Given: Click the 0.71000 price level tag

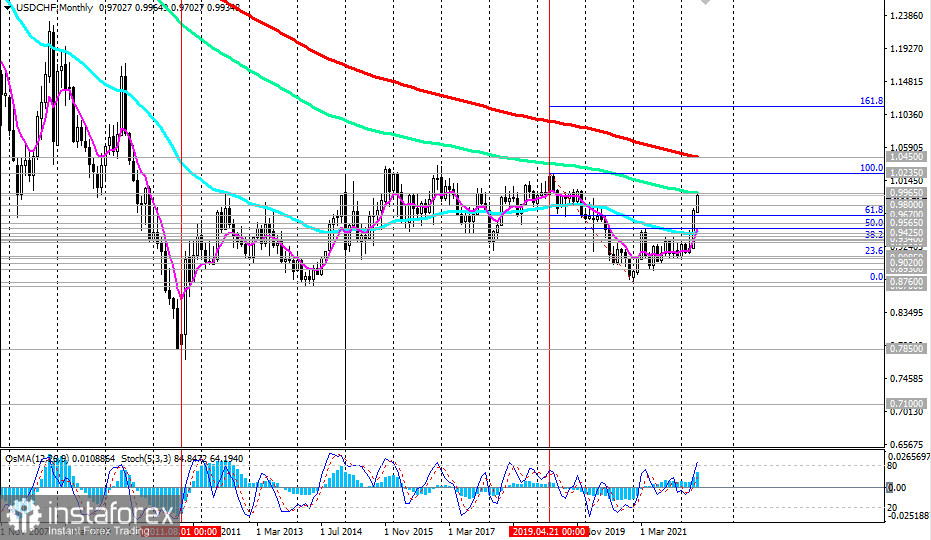Looking at the screenshot, I should pos(907,404).
